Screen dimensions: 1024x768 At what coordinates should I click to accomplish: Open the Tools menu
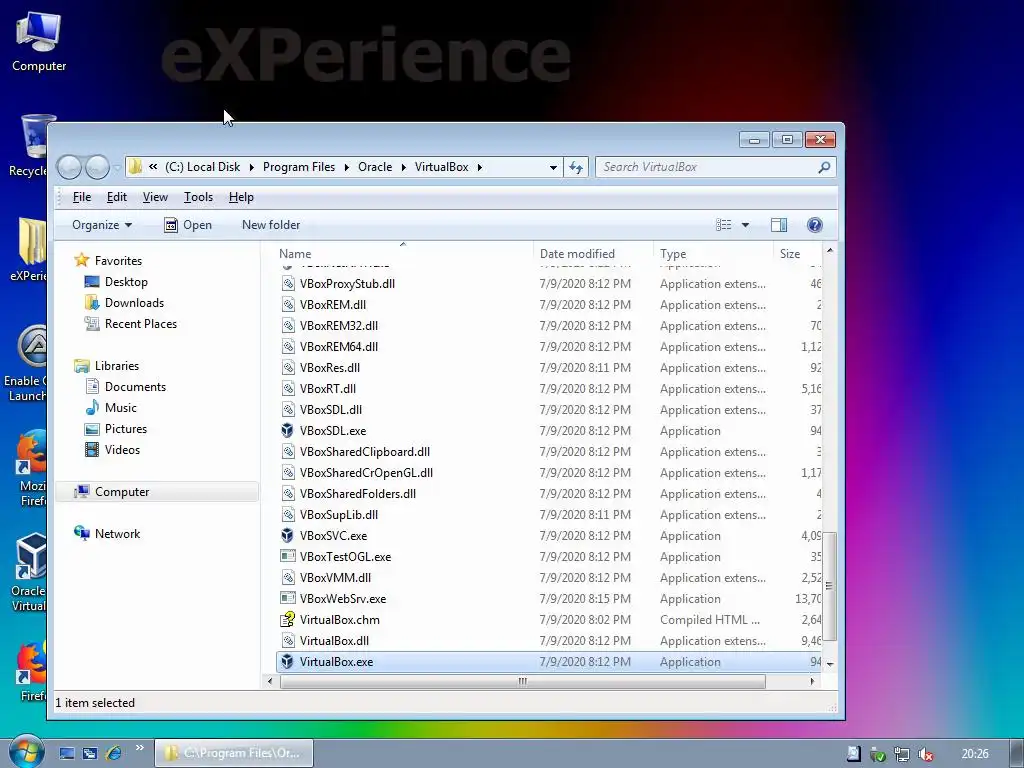tap(198, 197)
